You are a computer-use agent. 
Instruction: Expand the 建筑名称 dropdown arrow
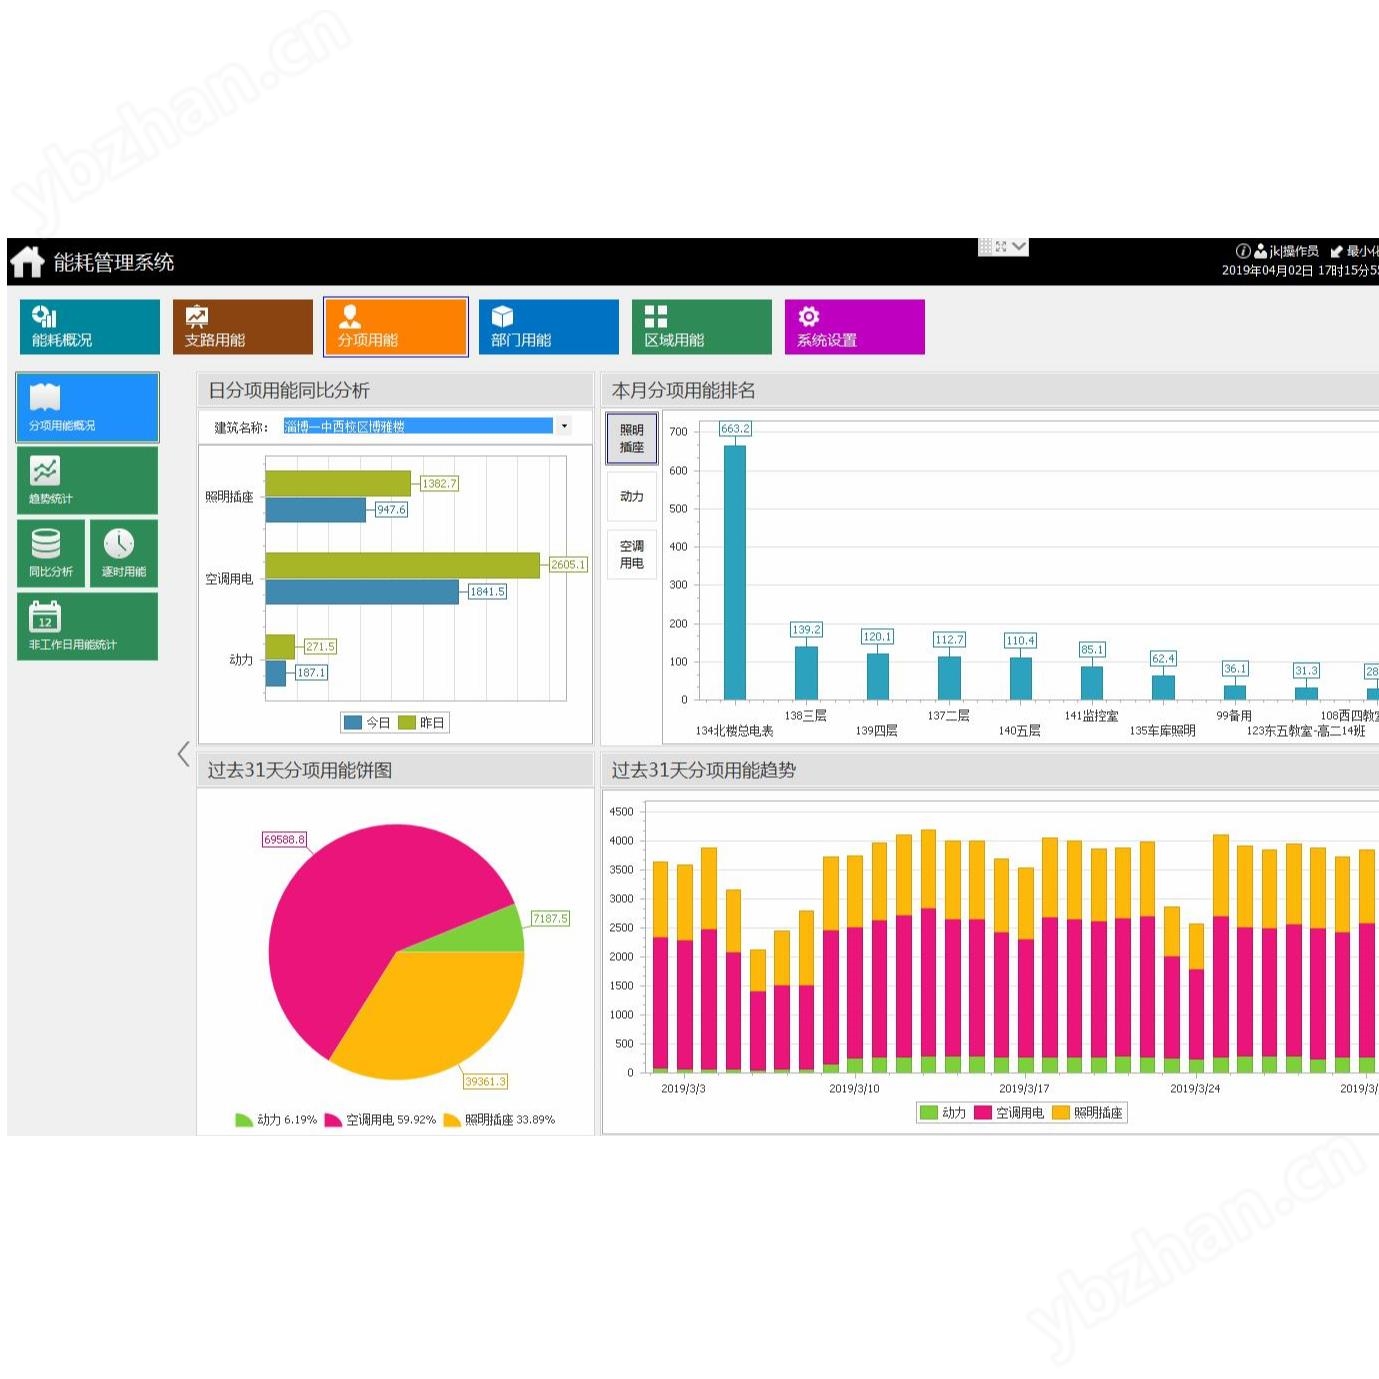(x=564, y=426)
